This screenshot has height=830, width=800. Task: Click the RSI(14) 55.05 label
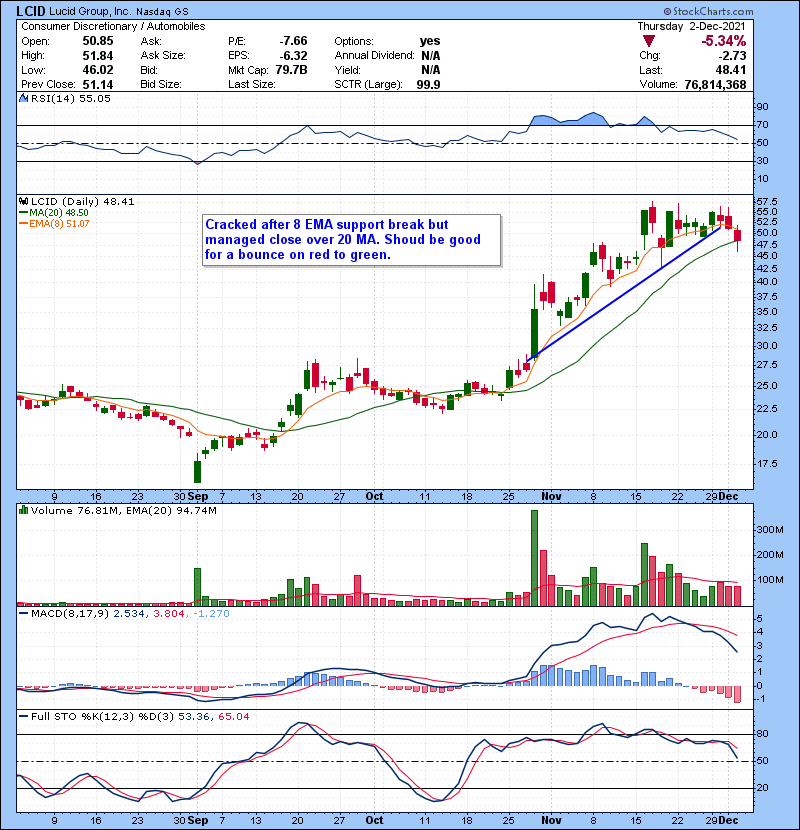point(70,98)
